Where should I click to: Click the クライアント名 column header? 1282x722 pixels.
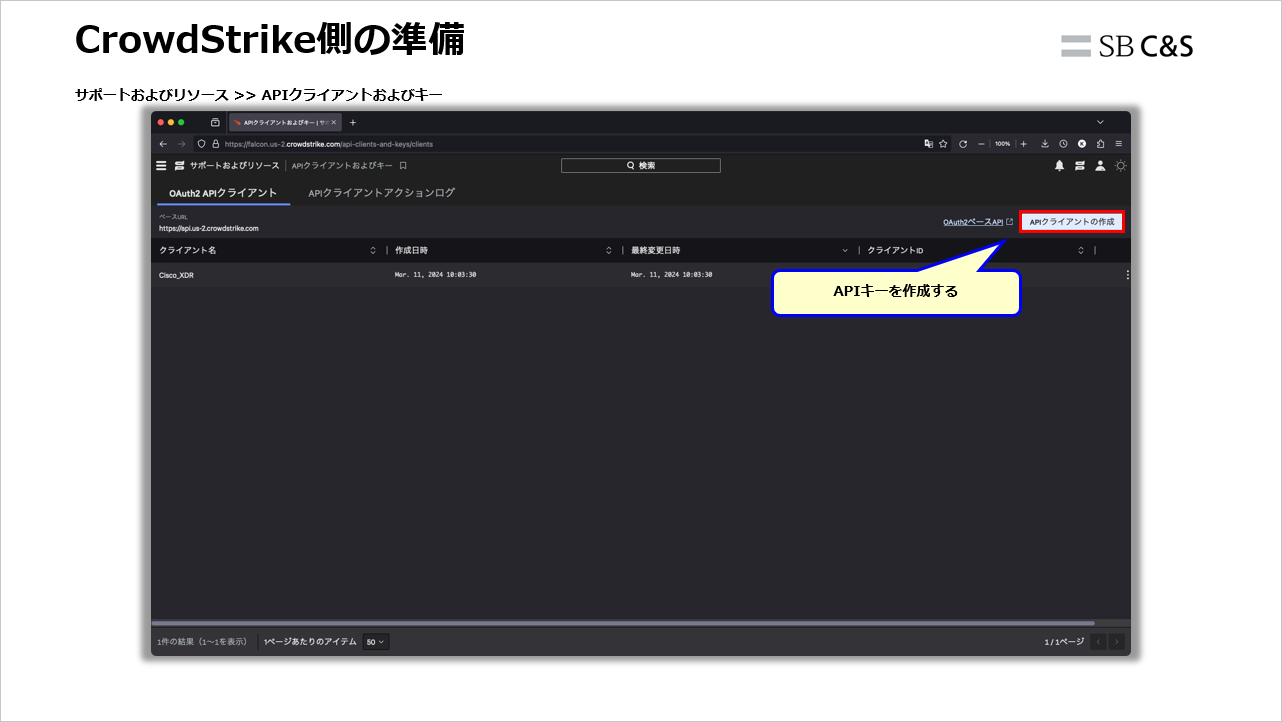point(187,250)
